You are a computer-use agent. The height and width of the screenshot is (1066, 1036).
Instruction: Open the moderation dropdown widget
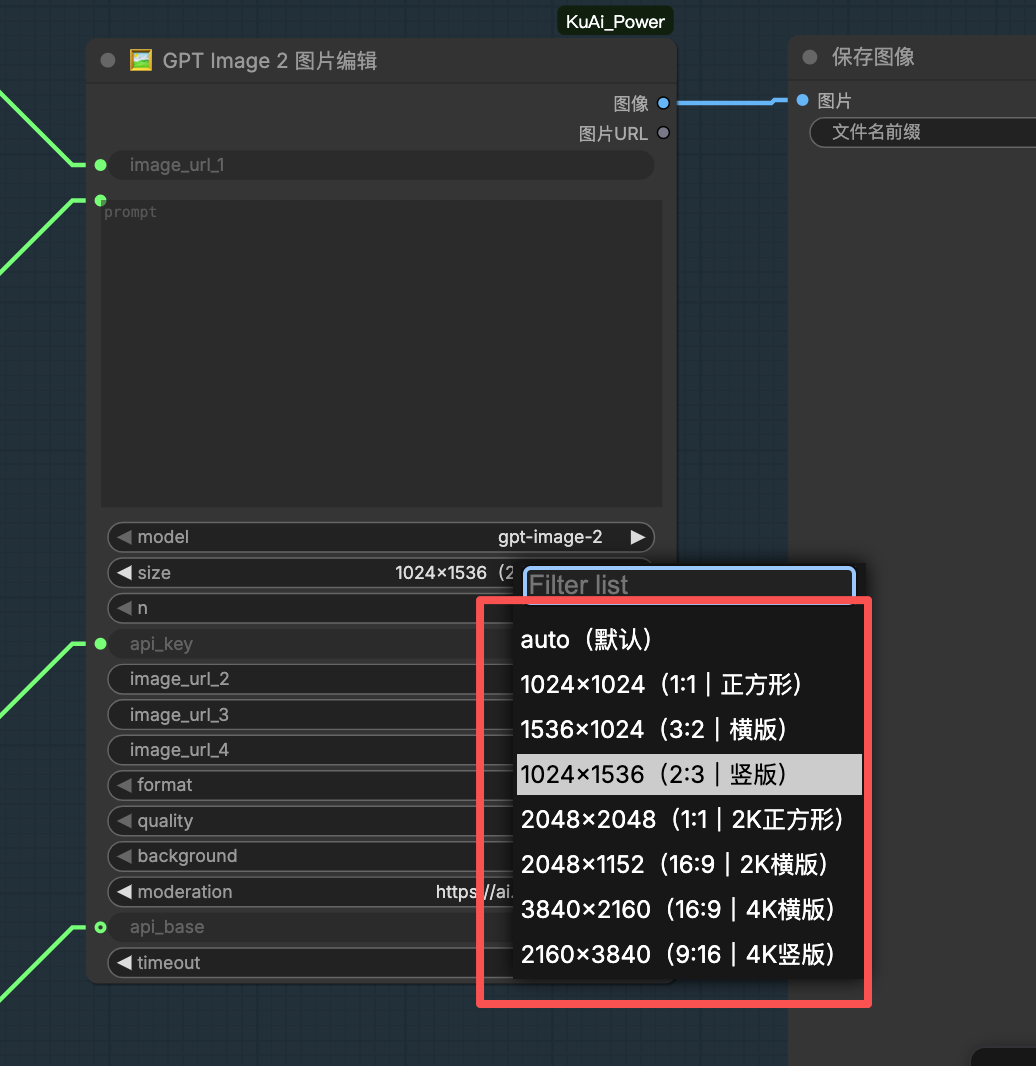310,891
